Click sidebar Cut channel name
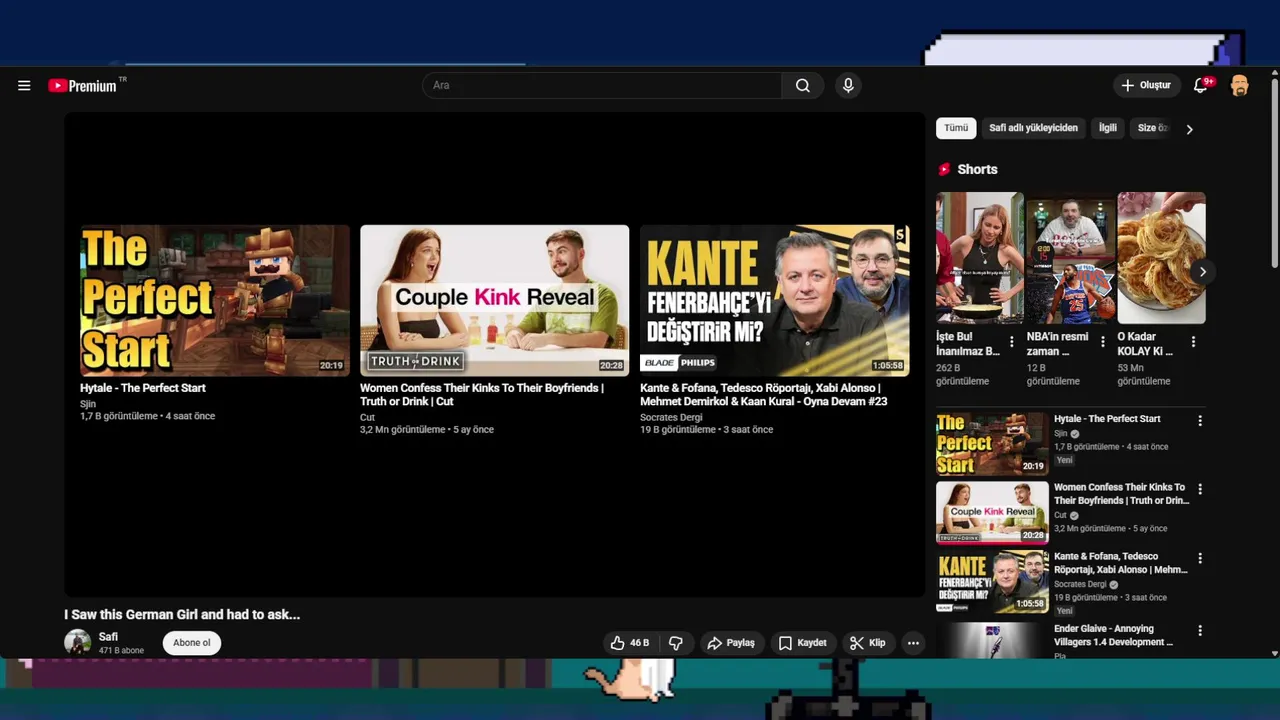1280x720 pixels. 1060,516
